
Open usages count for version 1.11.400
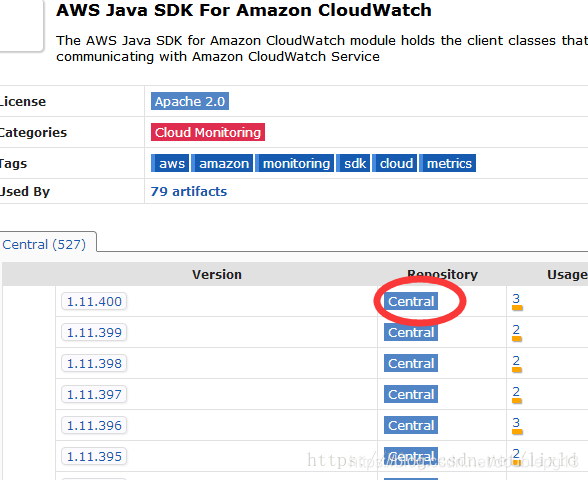tap(516, 298)
